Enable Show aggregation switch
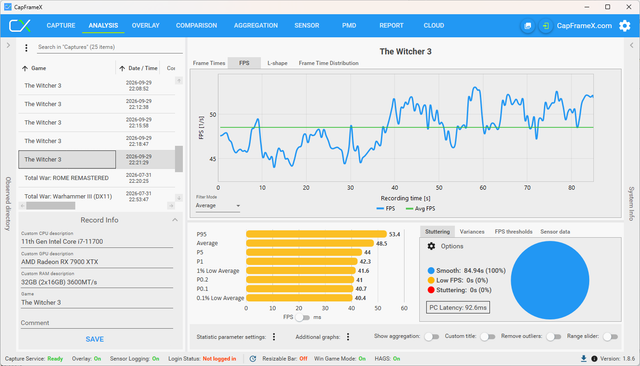 coord(431,337)
